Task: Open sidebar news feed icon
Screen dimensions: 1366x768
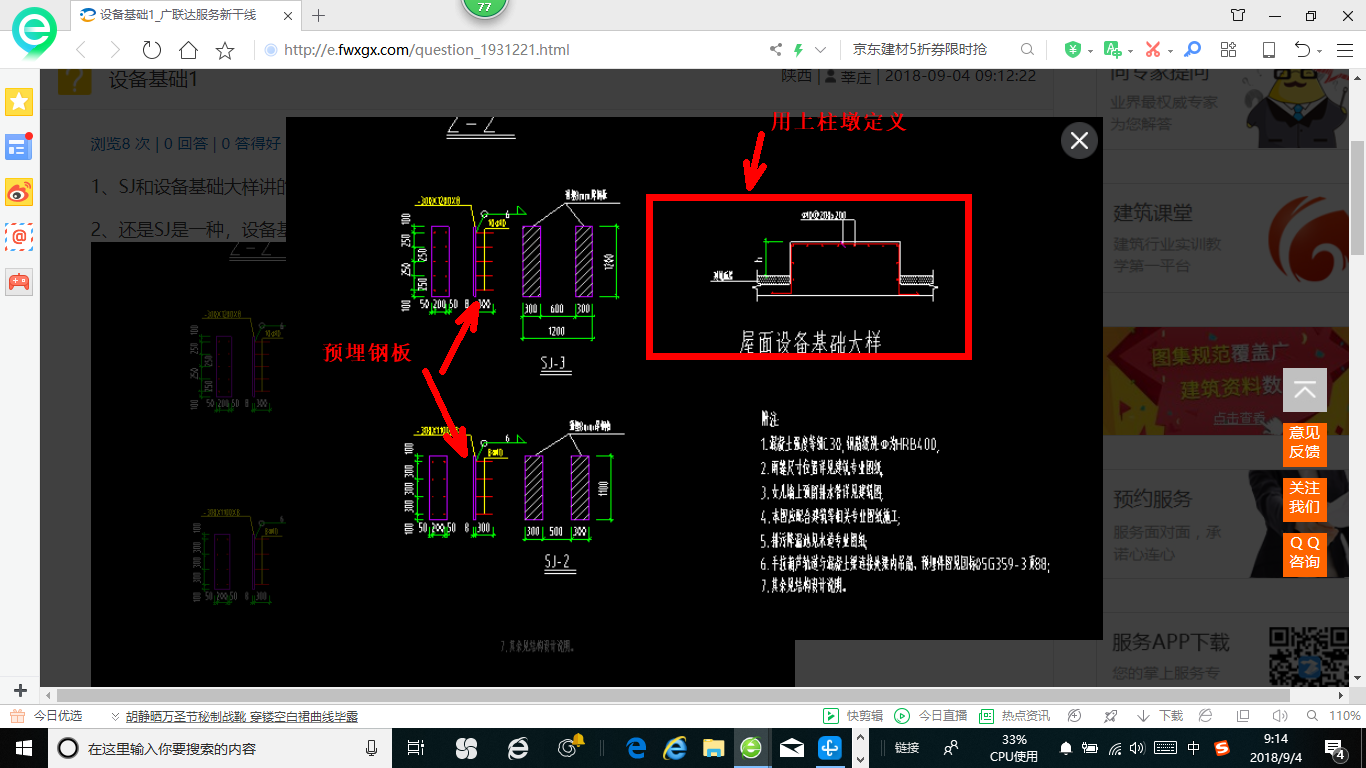Action: pos(19,147)
